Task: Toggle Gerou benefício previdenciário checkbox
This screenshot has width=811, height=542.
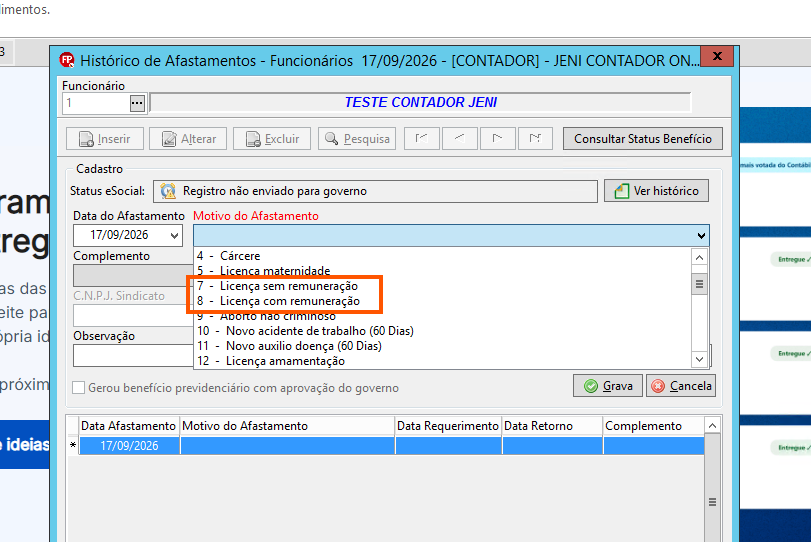Action: (79, 387)
